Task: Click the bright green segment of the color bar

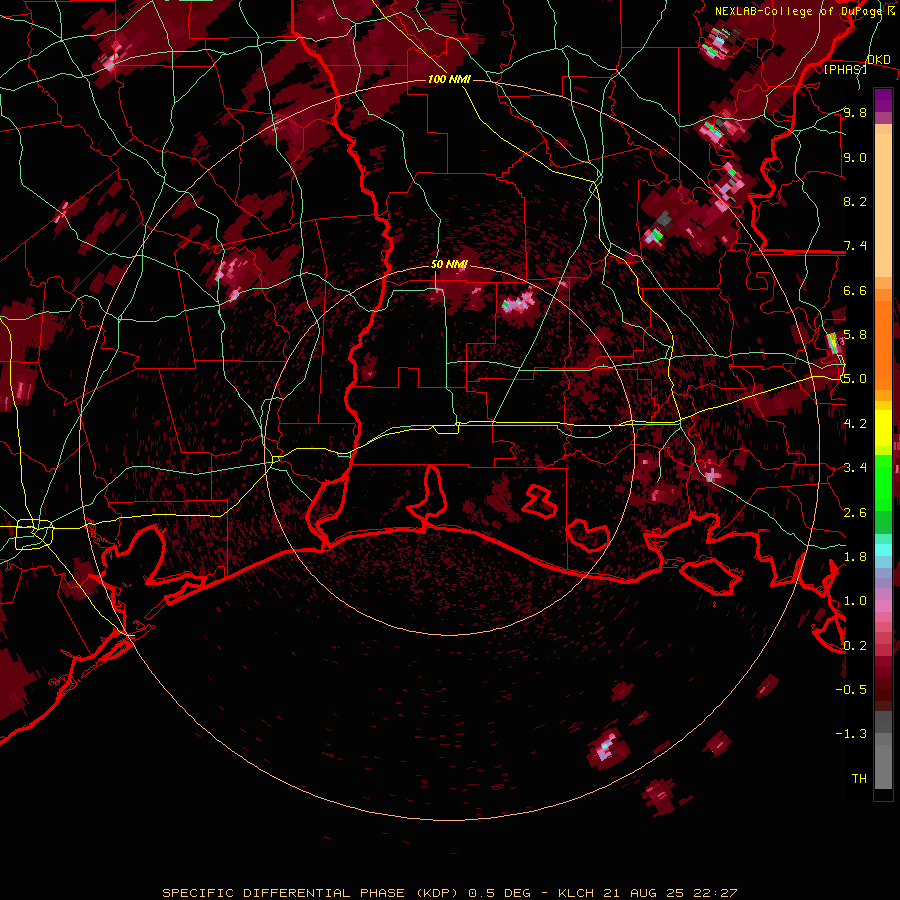Action: (x=883, y=482)
